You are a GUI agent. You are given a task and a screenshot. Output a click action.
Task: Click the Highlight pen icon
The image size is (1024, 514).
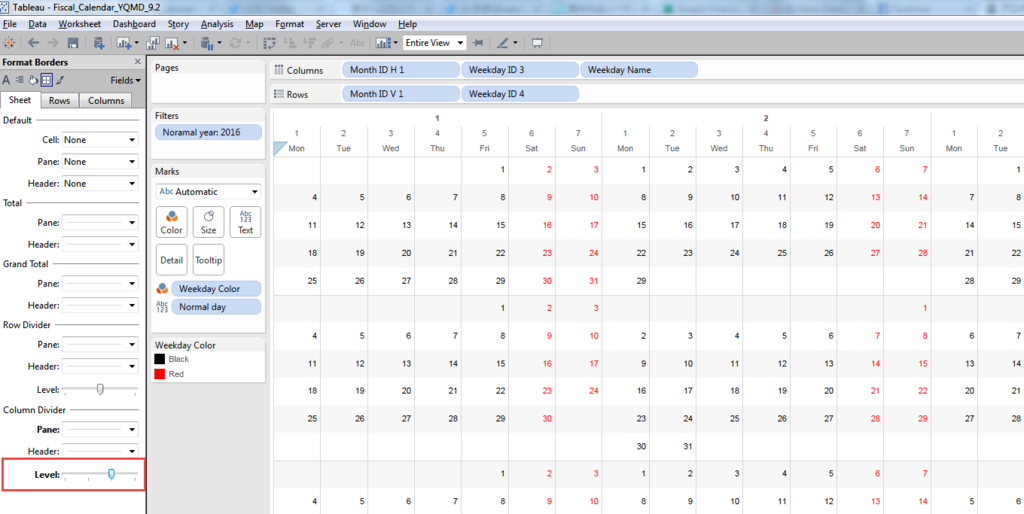coord(503,43)
